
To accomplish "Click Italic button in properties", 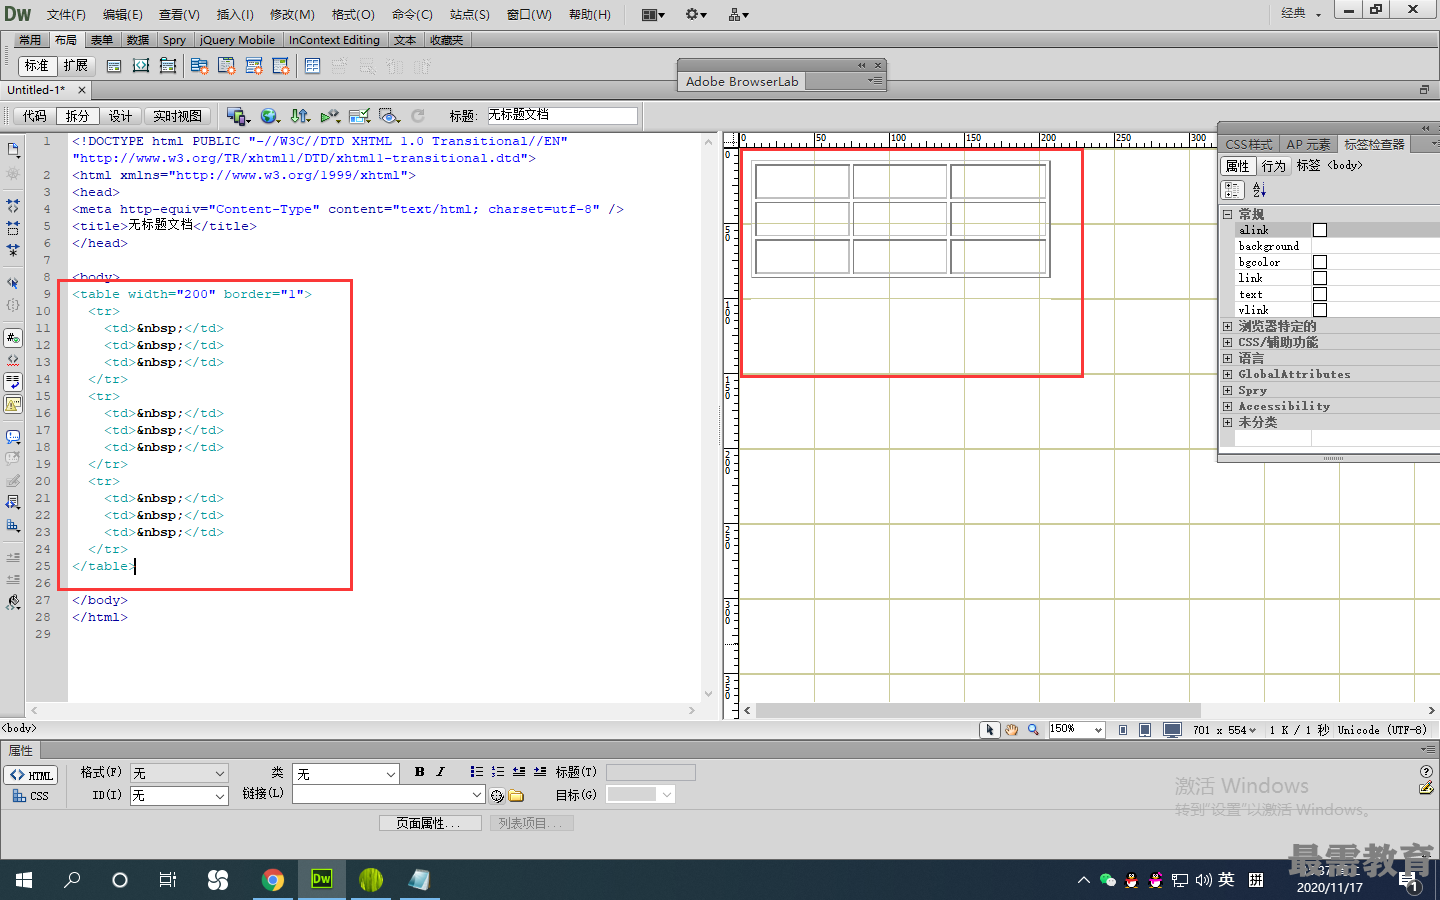I will tap(440, 772).
